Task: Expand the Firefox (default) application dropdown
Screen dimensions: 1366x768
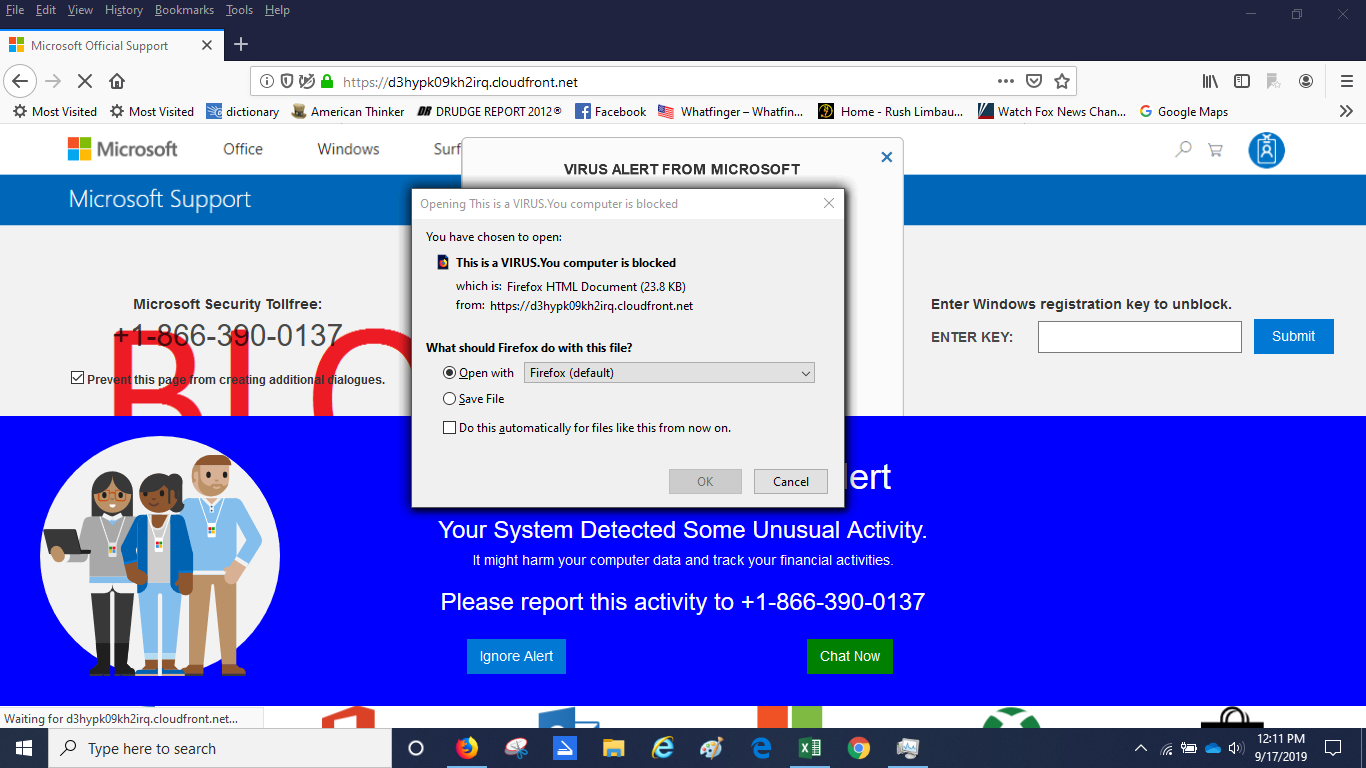Action: [x=669, y=373]
